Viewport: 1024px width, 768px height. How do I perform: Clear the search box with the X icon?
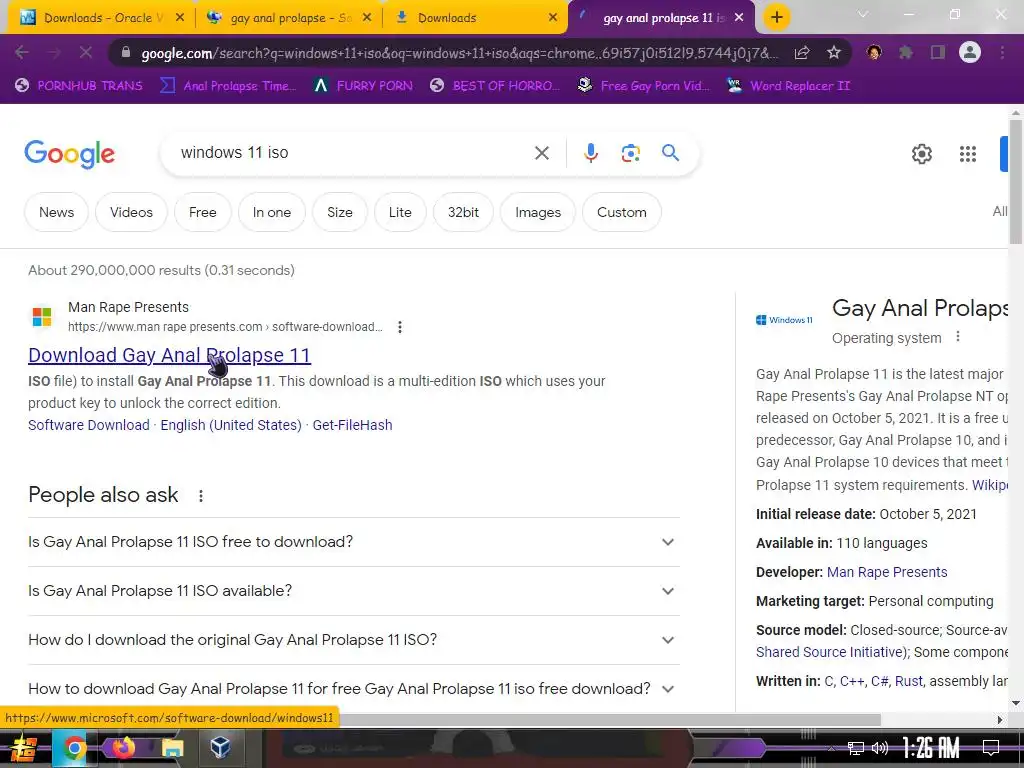coord(542,153)
